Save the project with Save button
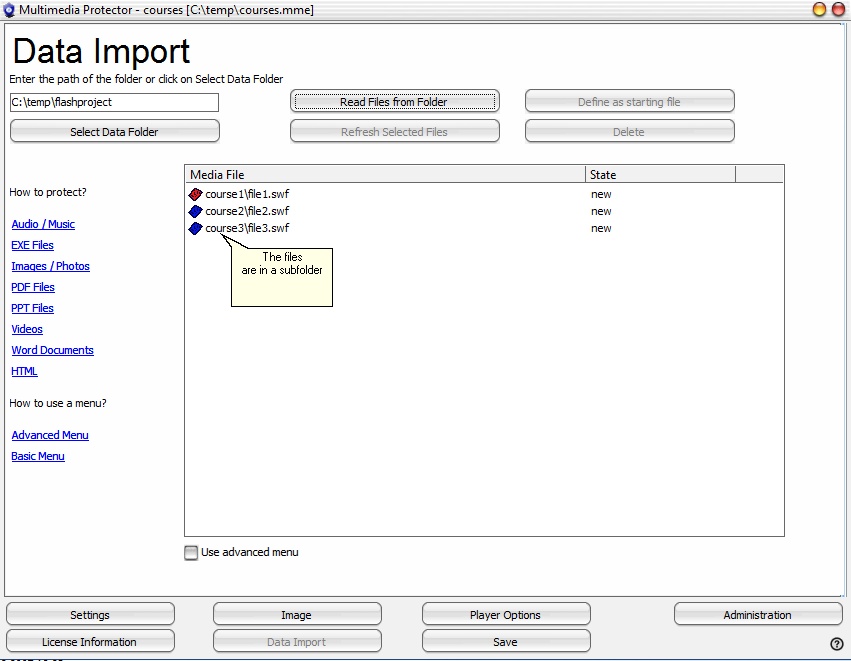The height and width of the screenshot is (661, 851). click(505, 642)
